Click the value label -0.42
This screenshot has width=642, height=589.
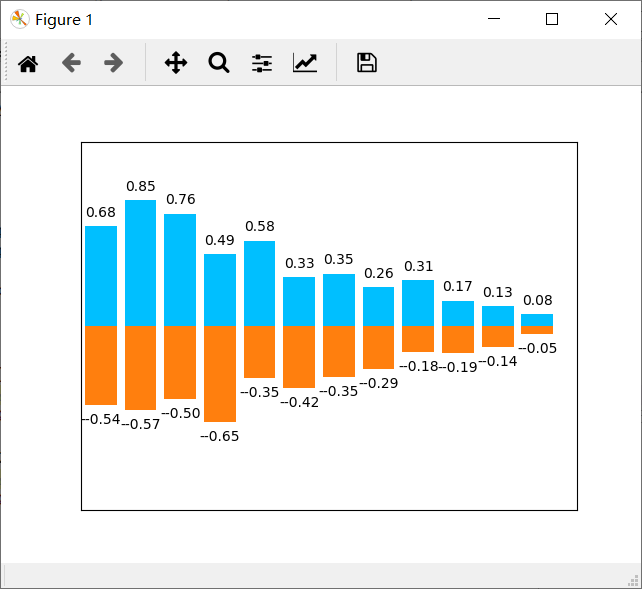[299, 402]
